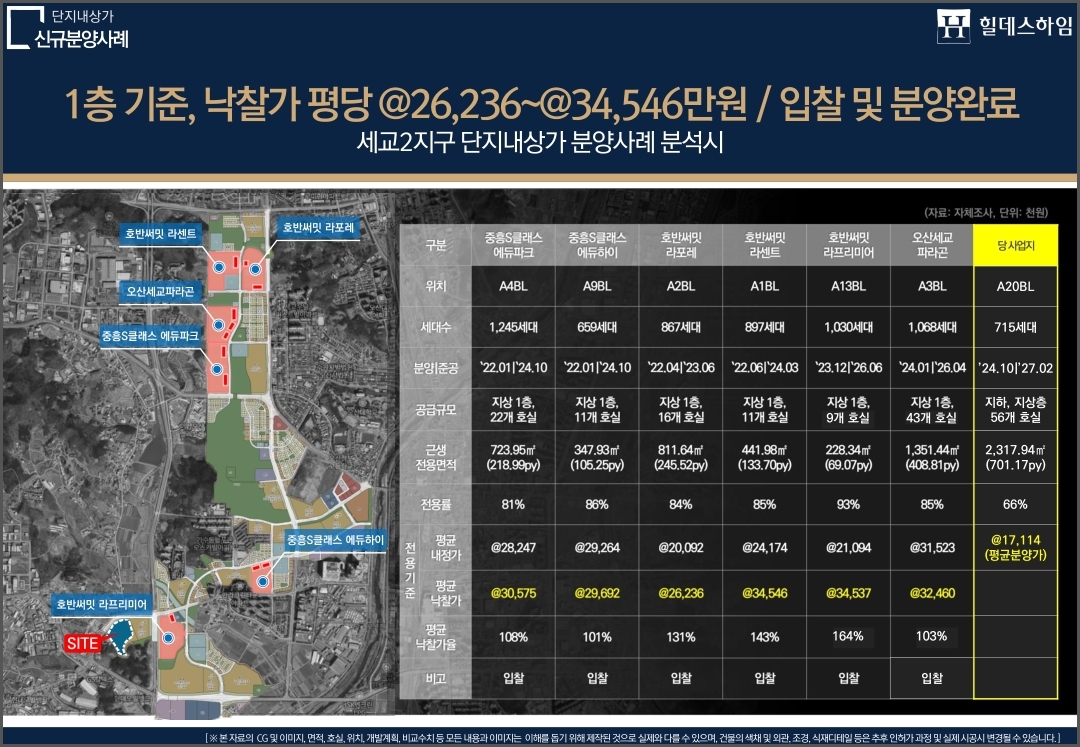Click the 66% 전용률 cell

pos(1015,505)
